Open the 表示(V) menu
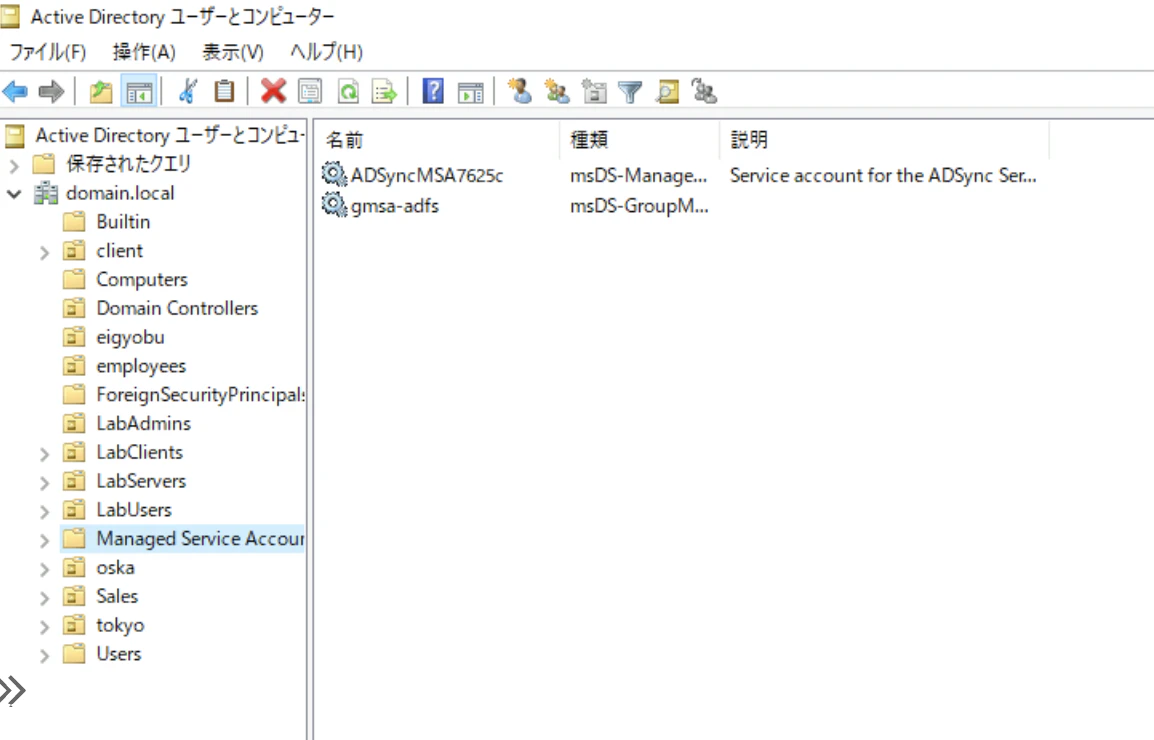Viewport: 1154px width, 740px height. (233, 52)
